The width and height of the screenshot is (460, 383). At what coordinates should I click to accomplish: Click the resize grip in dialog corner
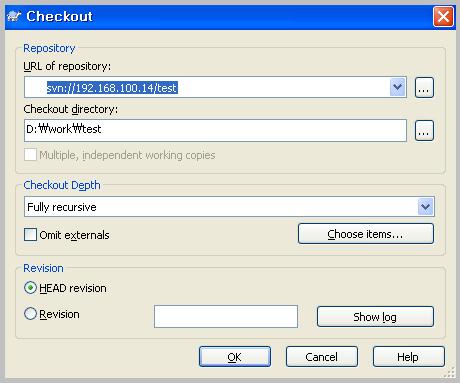450,373
